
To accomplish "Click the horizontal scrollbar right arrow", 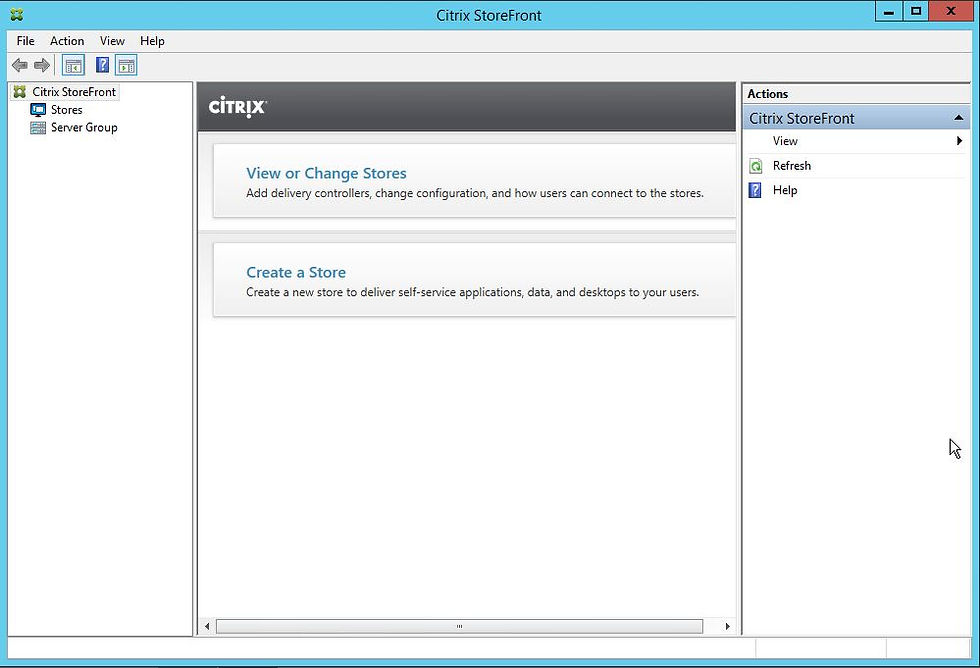I will (x=728, y=626).
